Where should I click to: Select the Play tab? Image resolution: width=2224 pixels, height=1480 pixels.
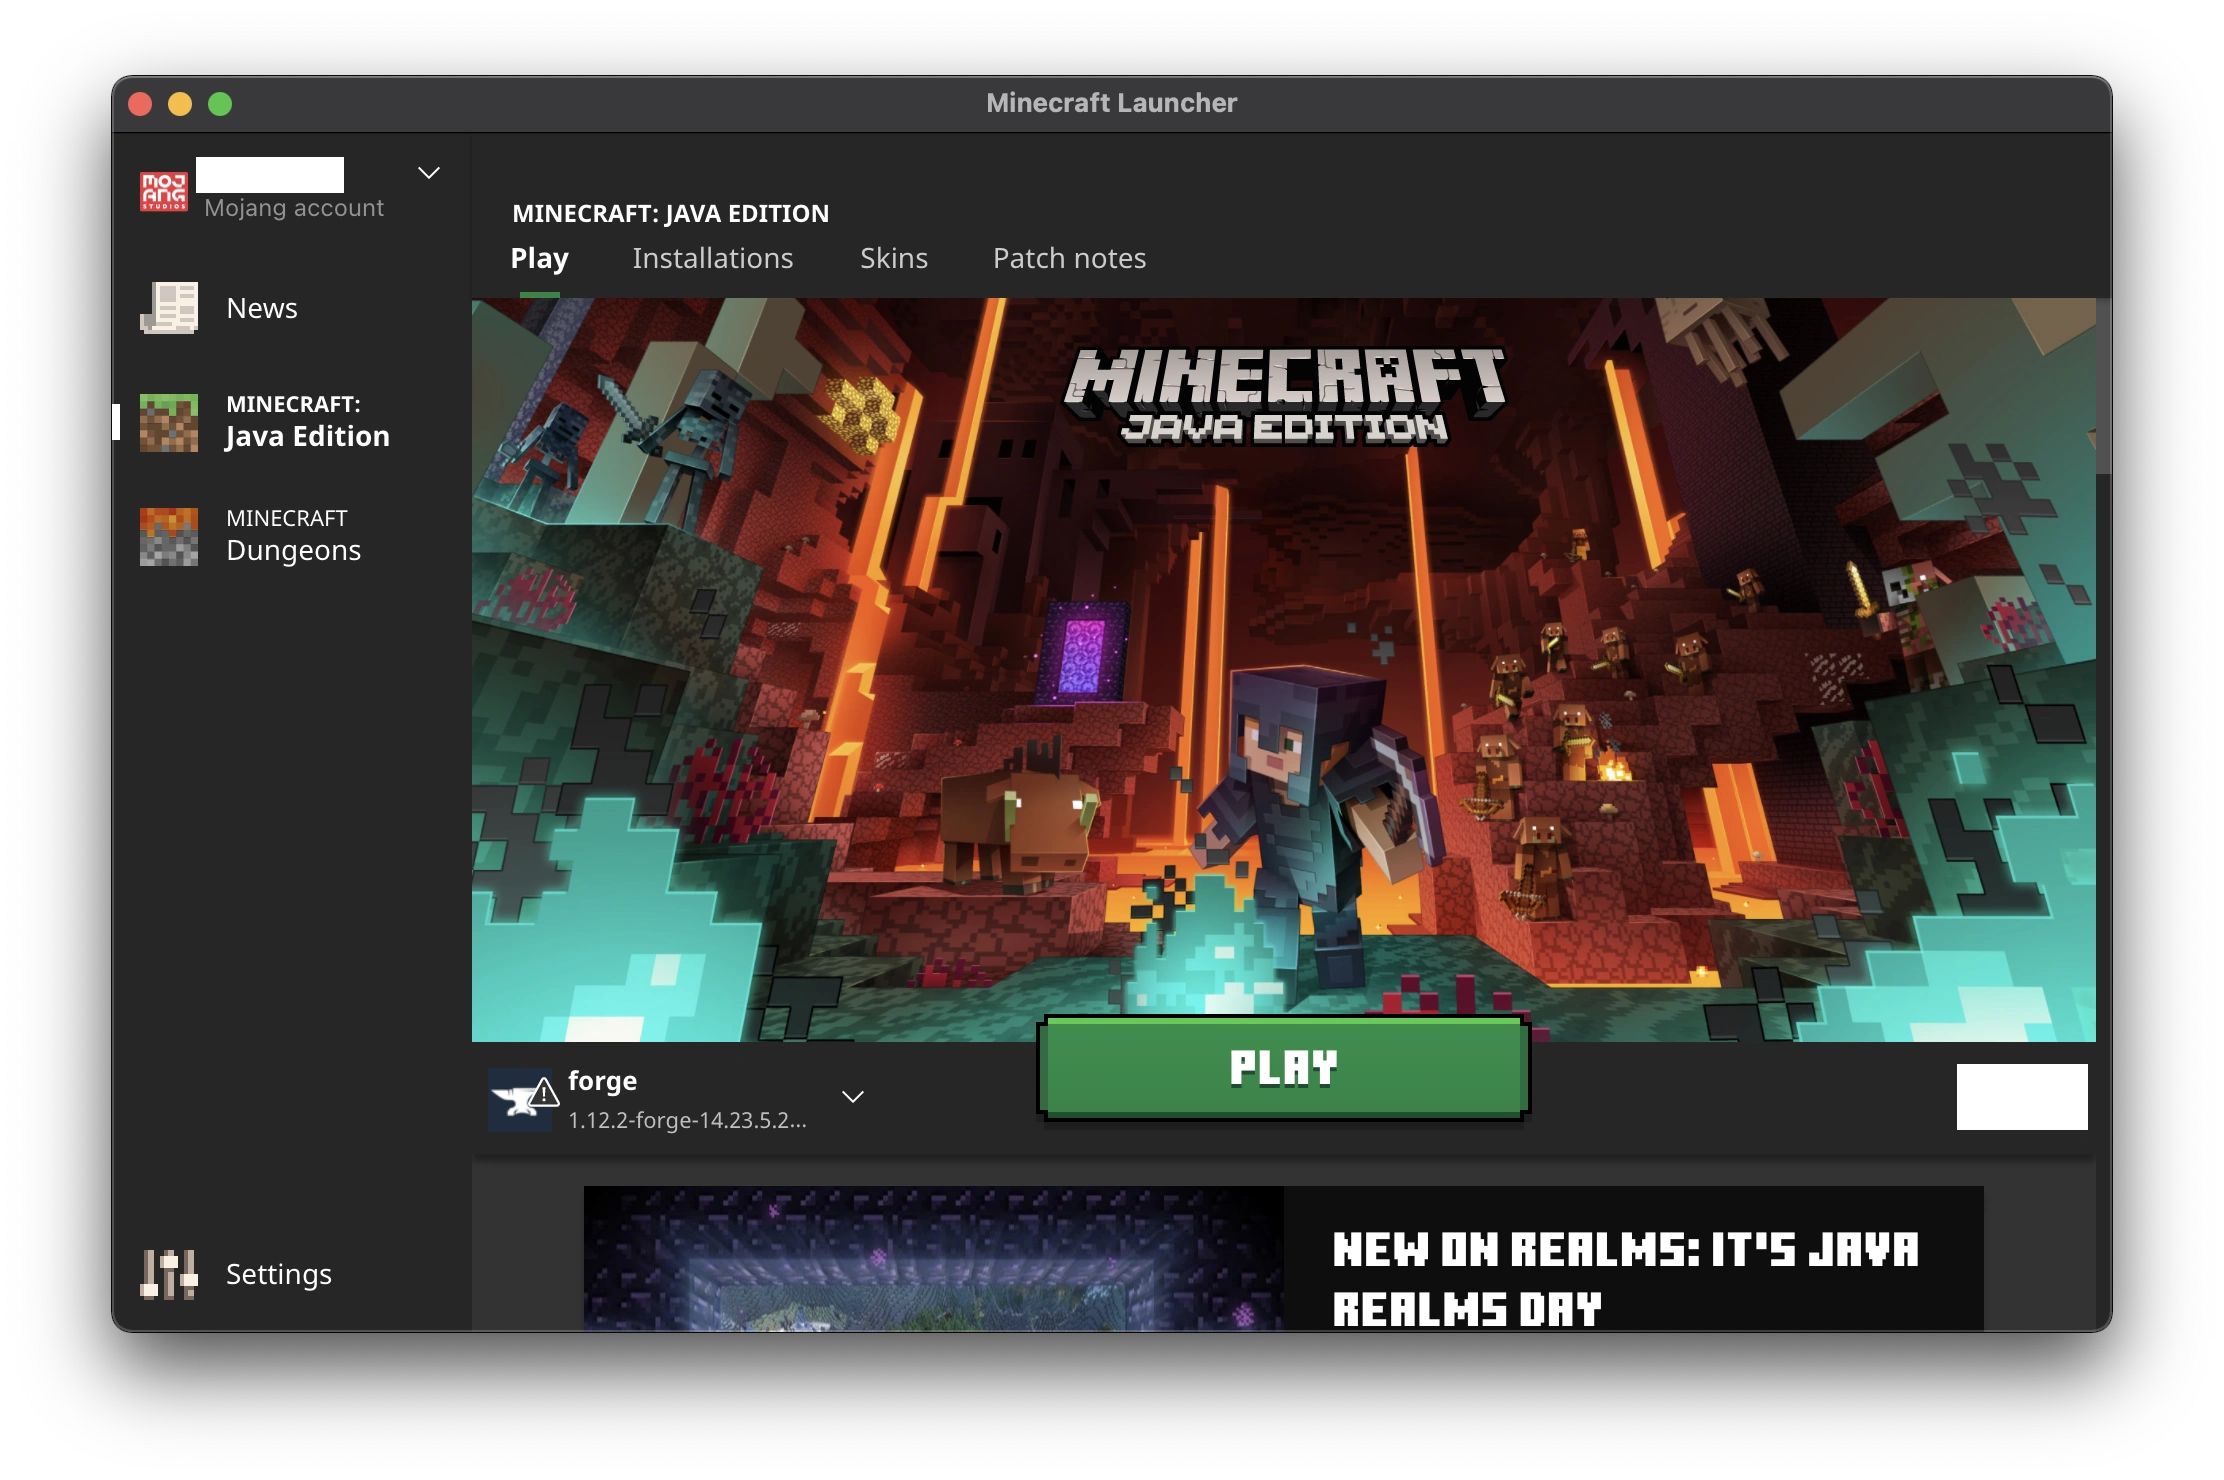[538, 258]
